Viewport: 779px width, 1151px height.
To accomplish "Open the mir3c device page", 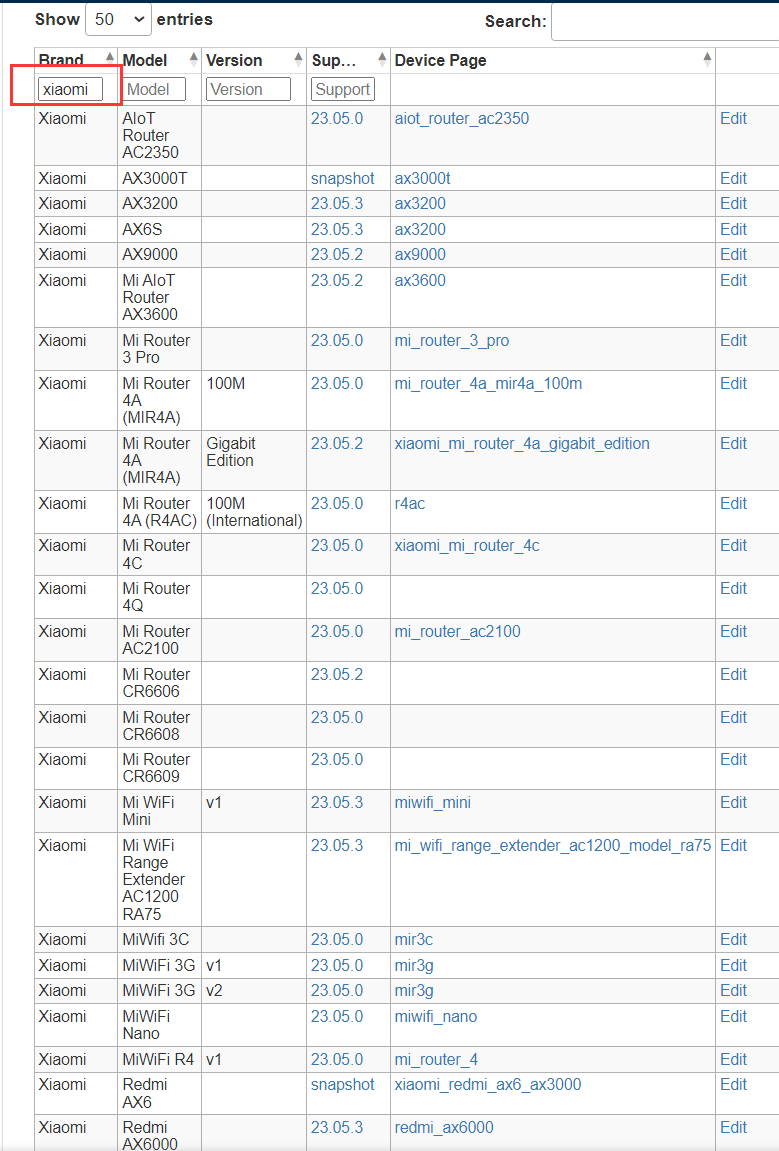I will (413, 940).
